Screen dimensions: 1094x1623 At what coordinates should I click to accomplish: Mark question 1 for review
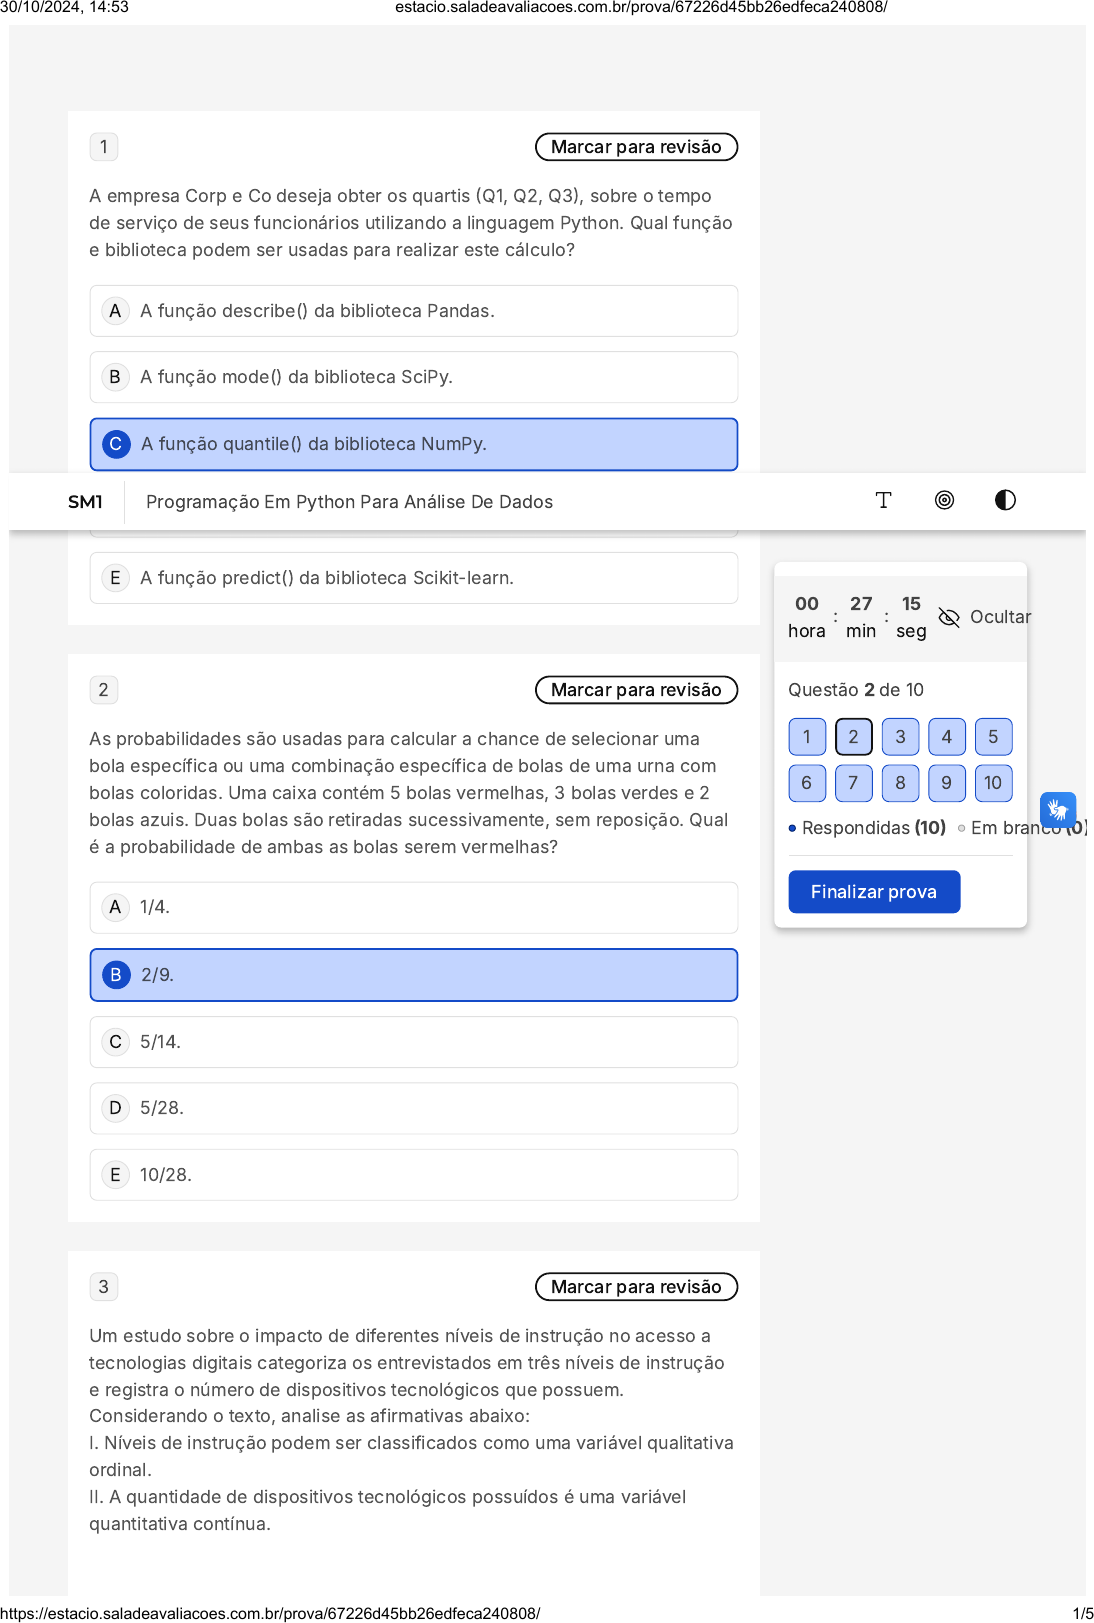pos(636,147)
